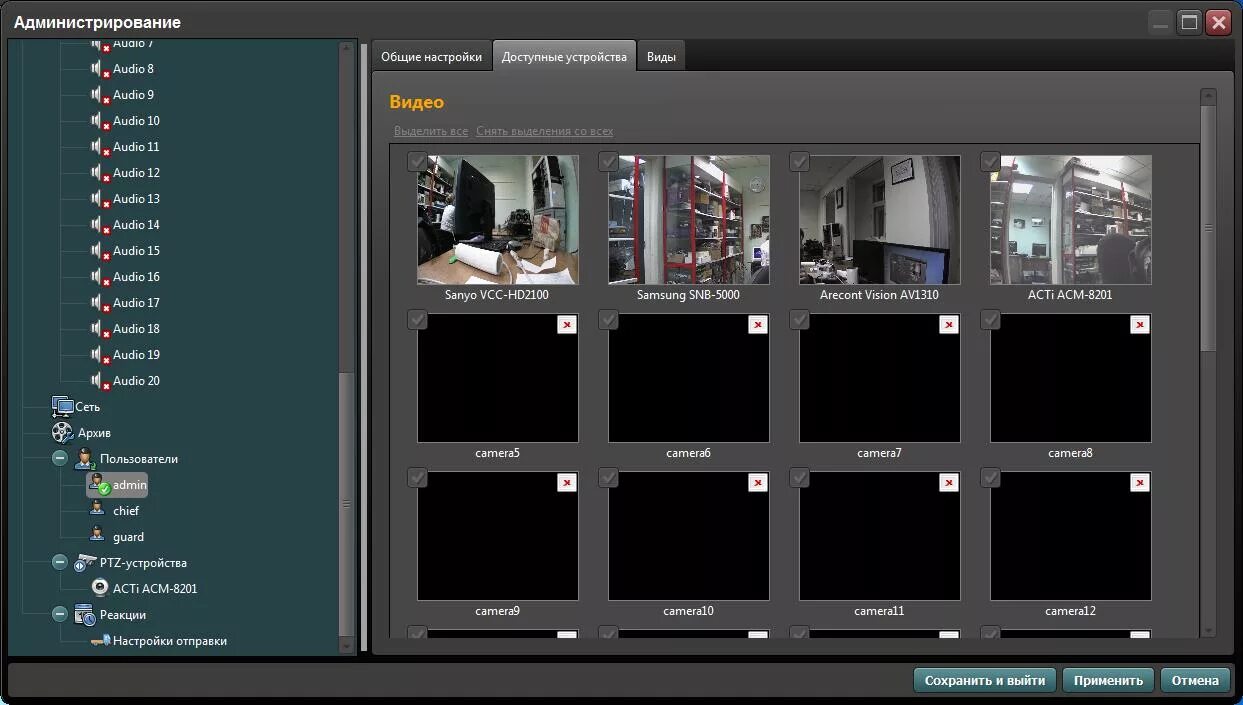Toggle the camera7 checkbox
The width and height of the screenshot is (1243, 705).
(x=799, y=319)
